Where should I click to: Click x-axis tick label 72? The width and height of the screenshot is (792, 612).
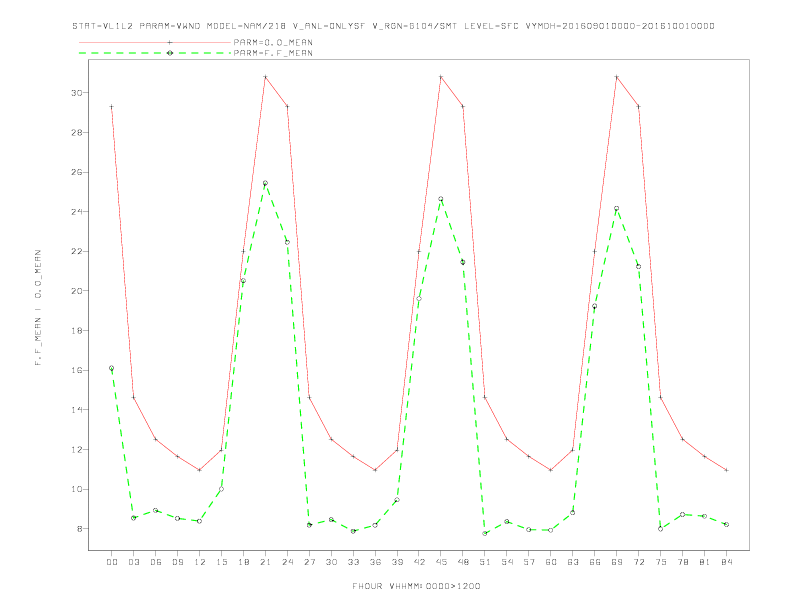tap(639, 562)
